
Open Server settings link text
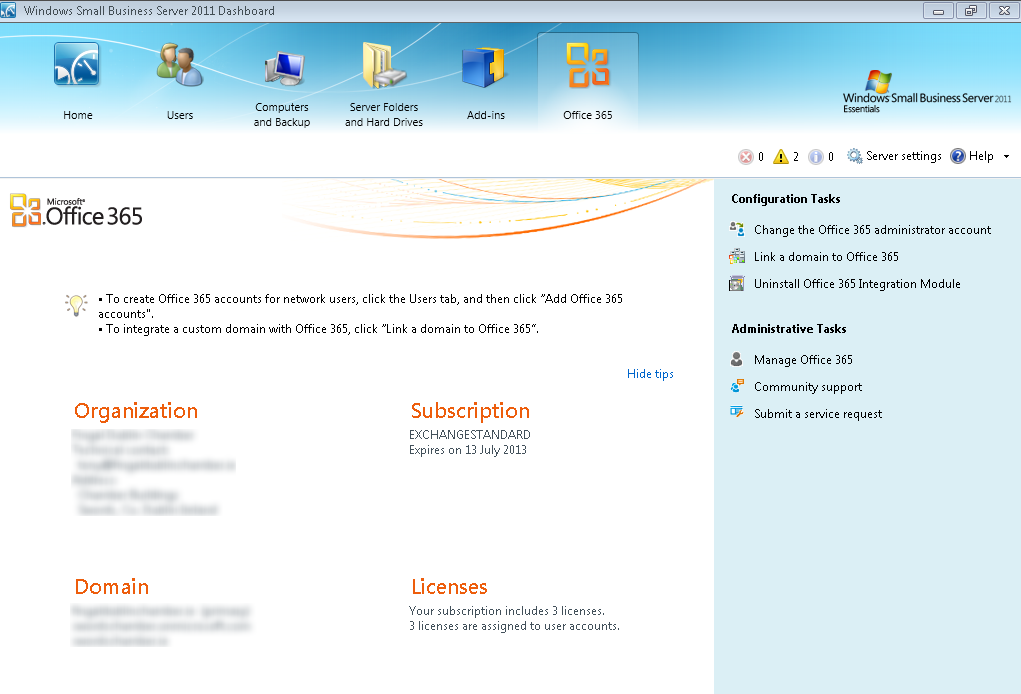pos(903,156)
